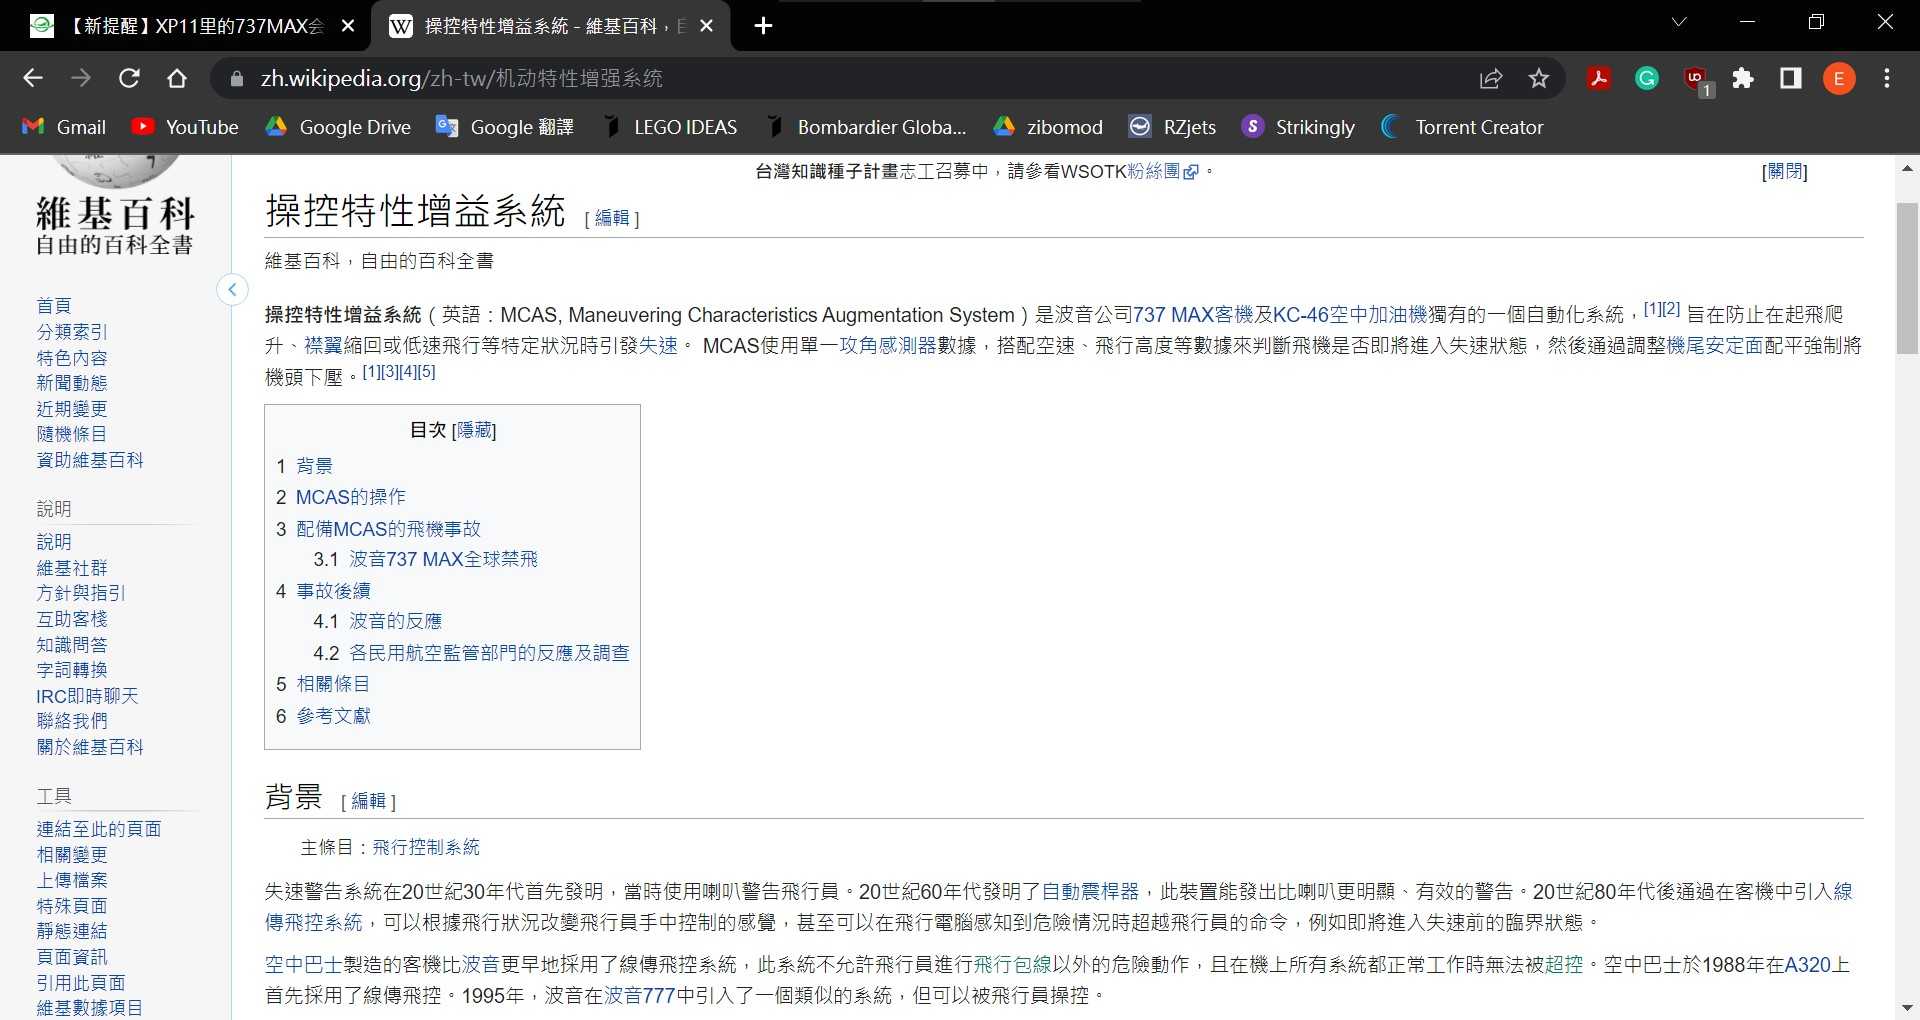1920x1020 pixels.
Task: Bookmark this page with the star icon
Action: [1539, 78]
